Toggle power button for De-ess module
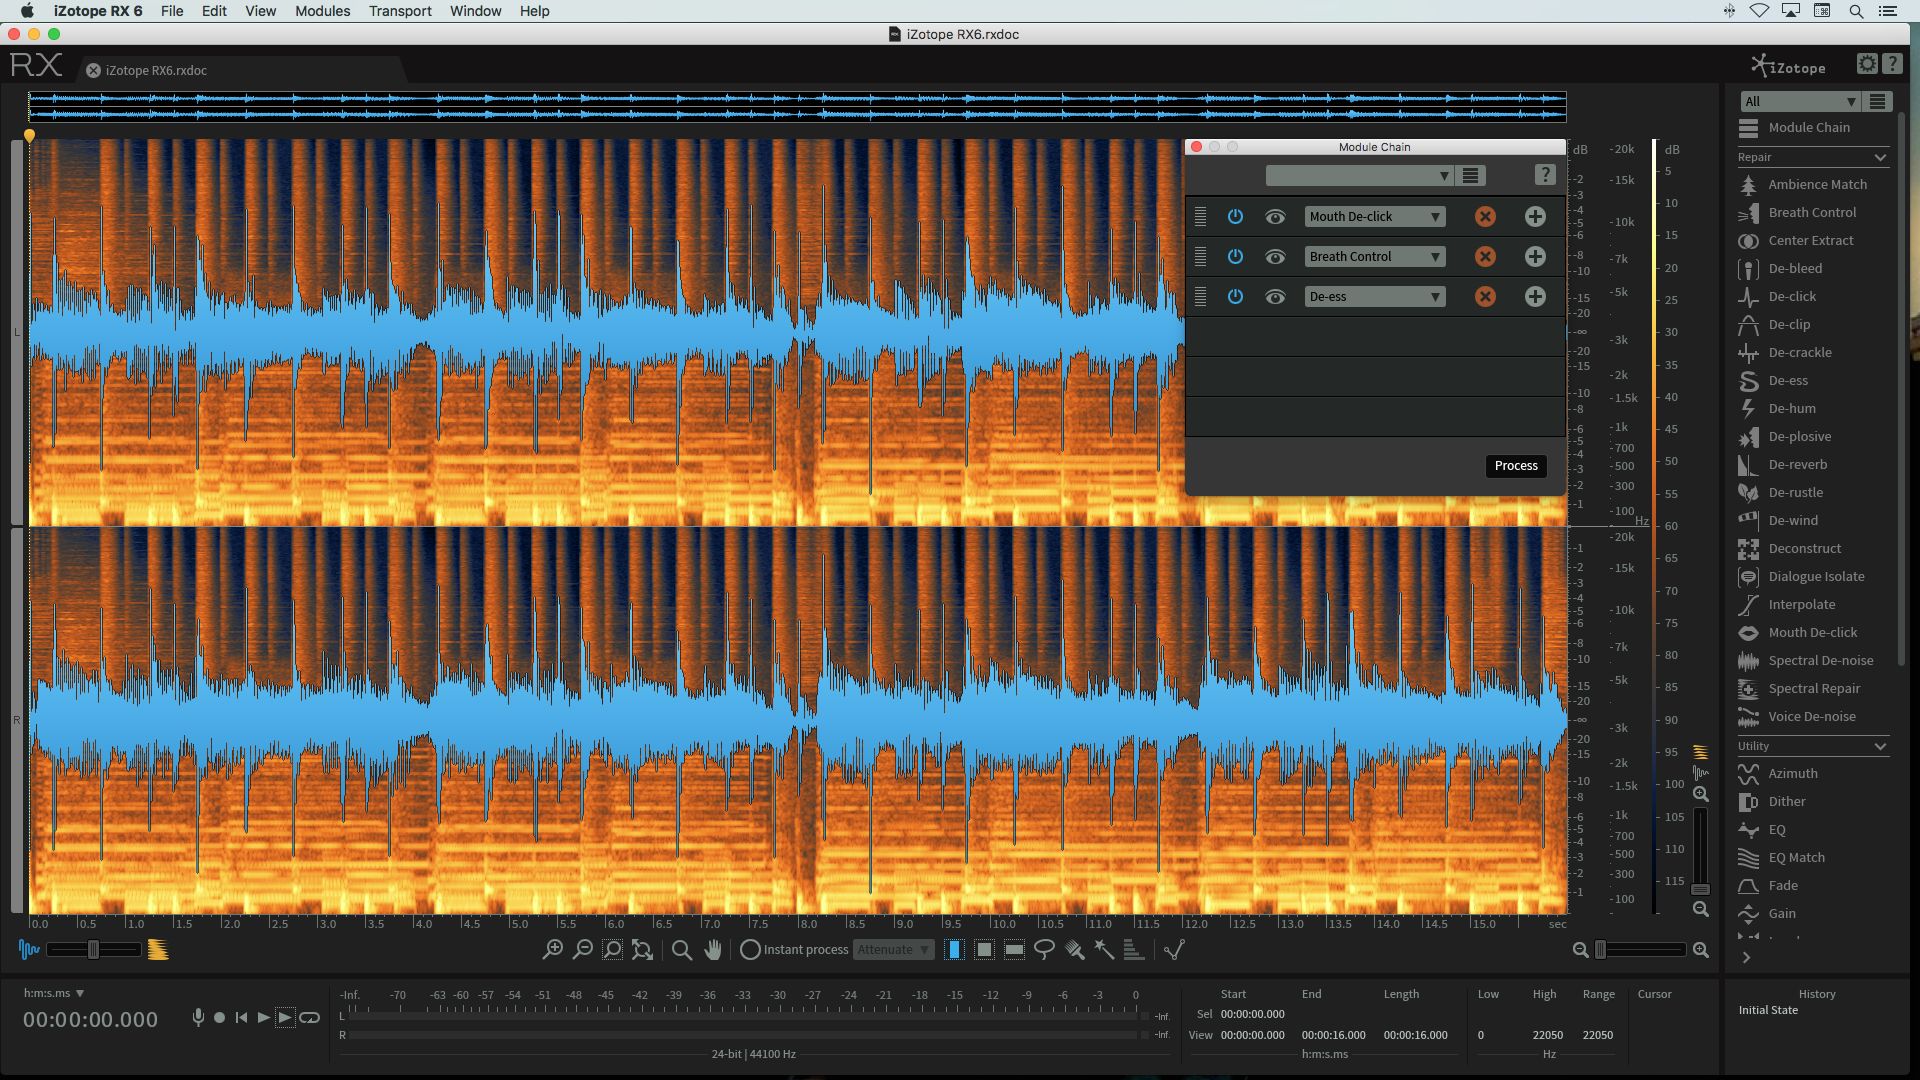 (1234, 295)
